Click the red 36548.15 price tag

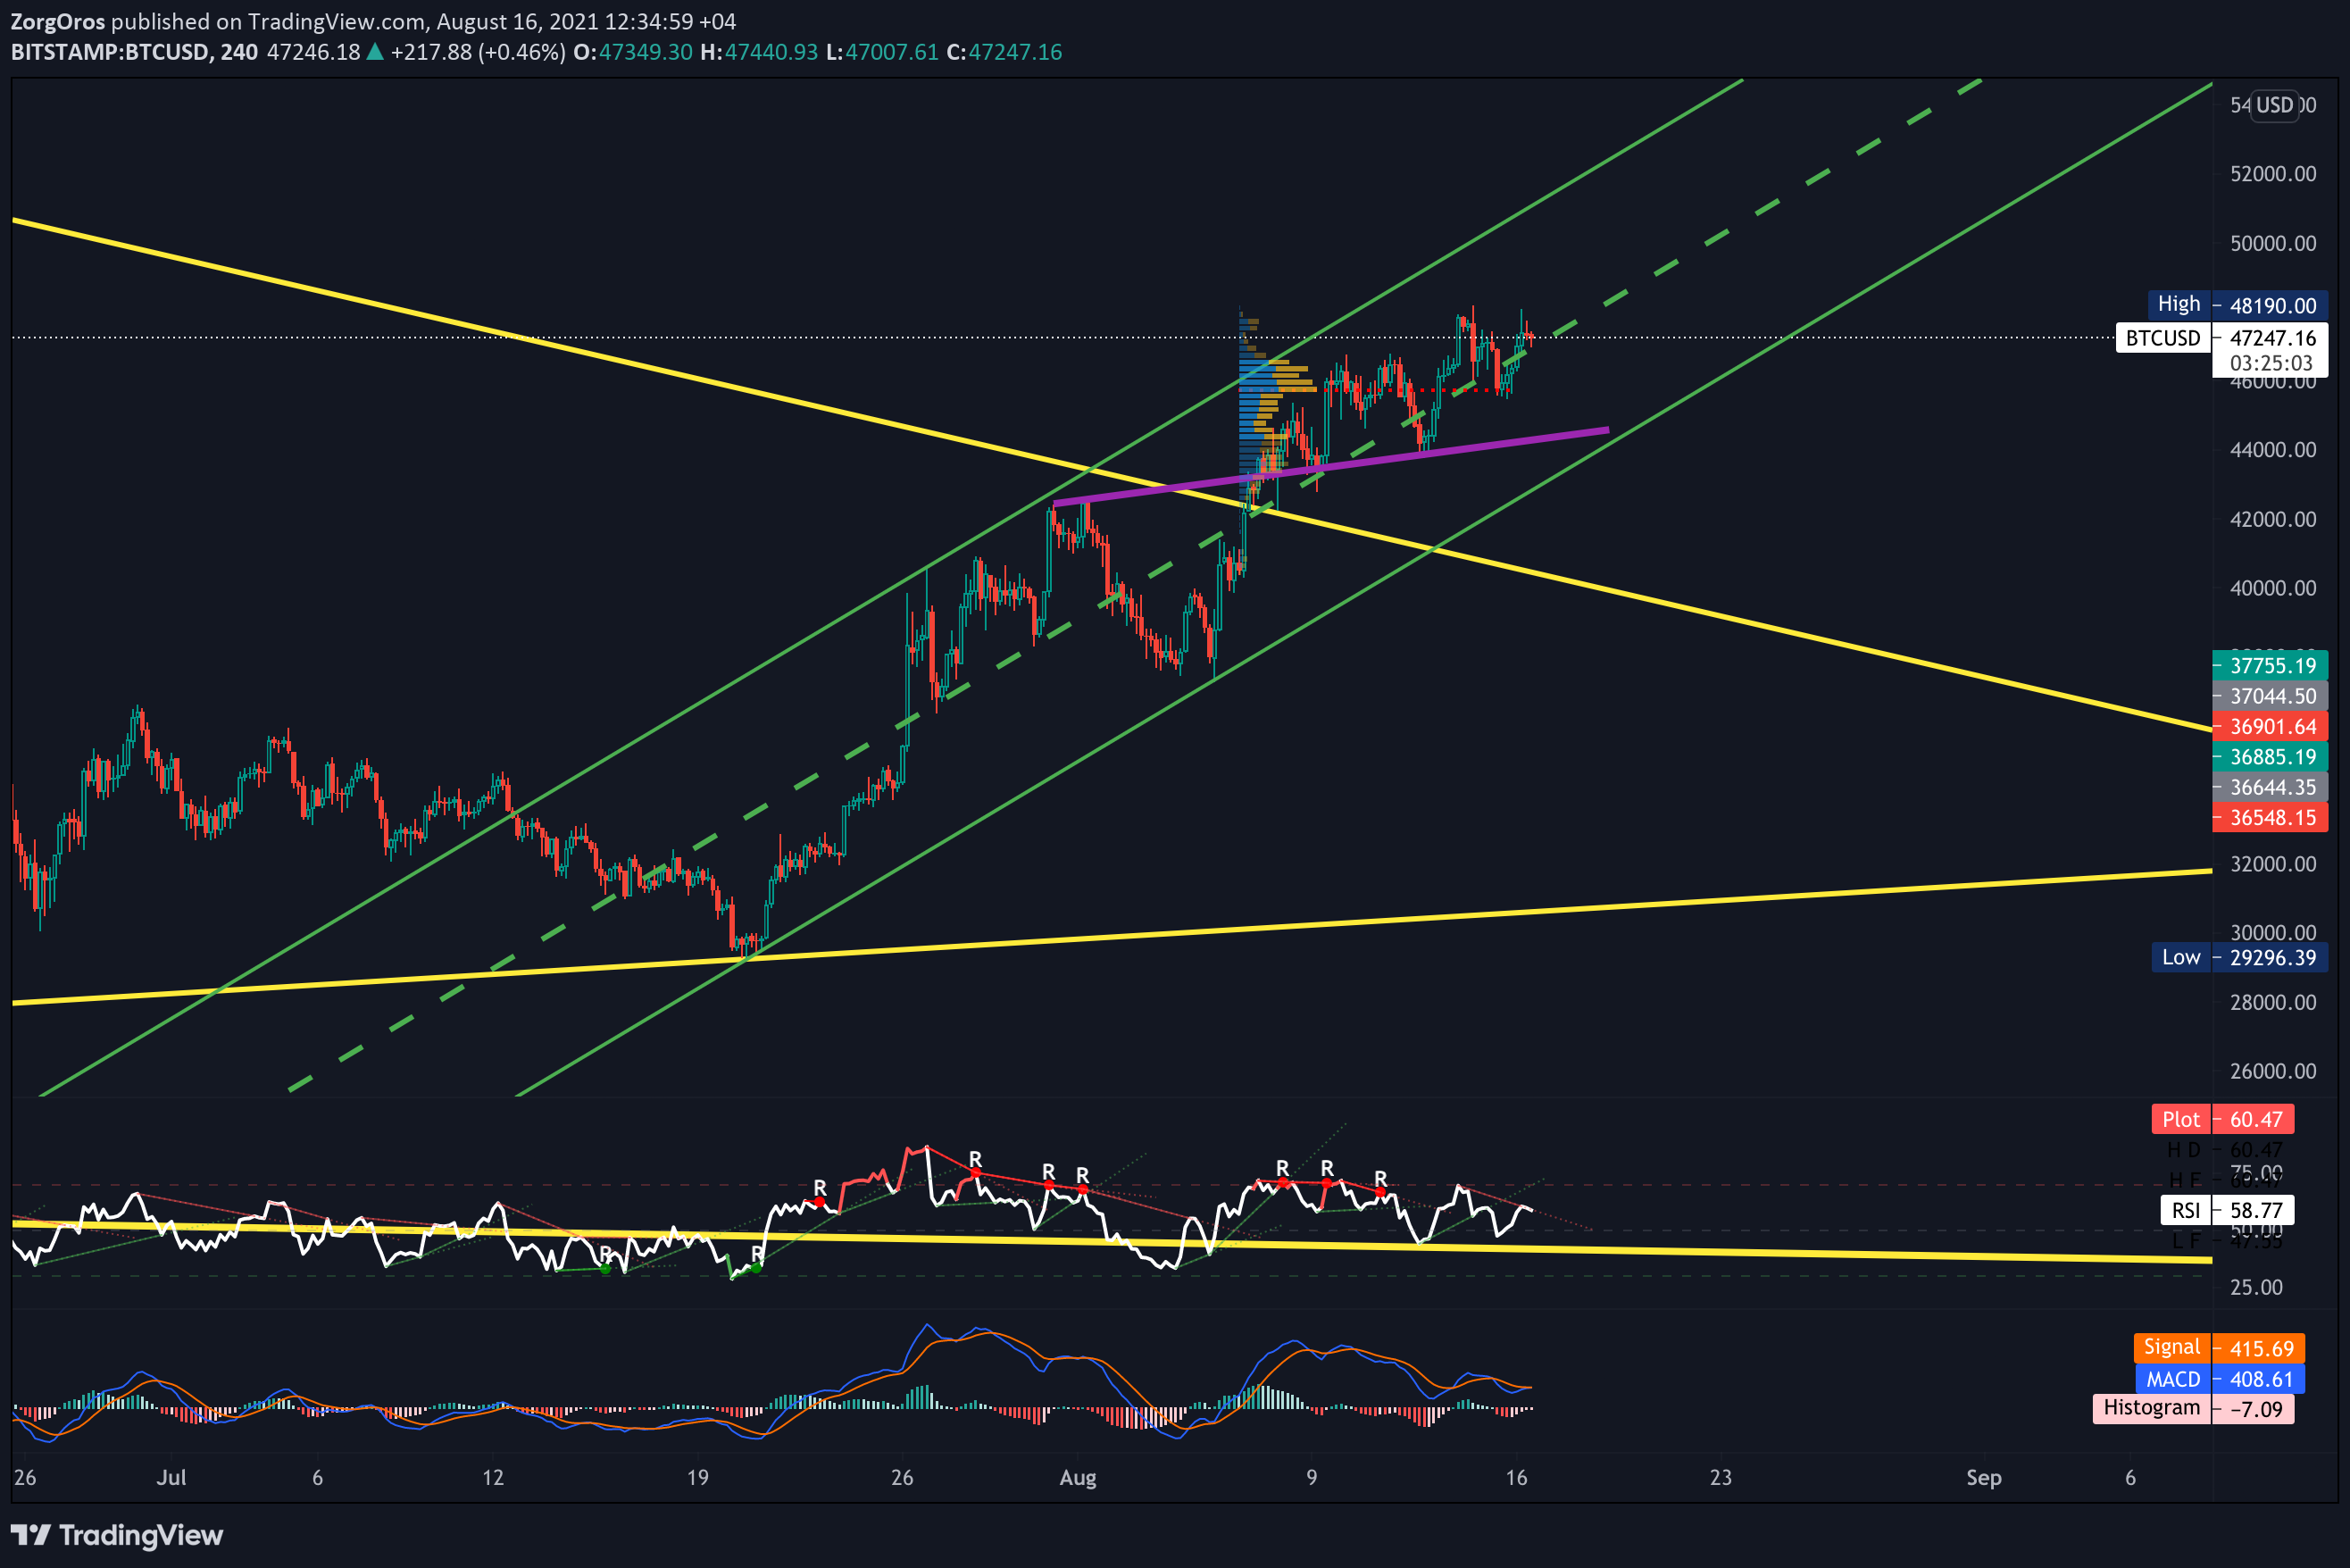(2270, 818)
